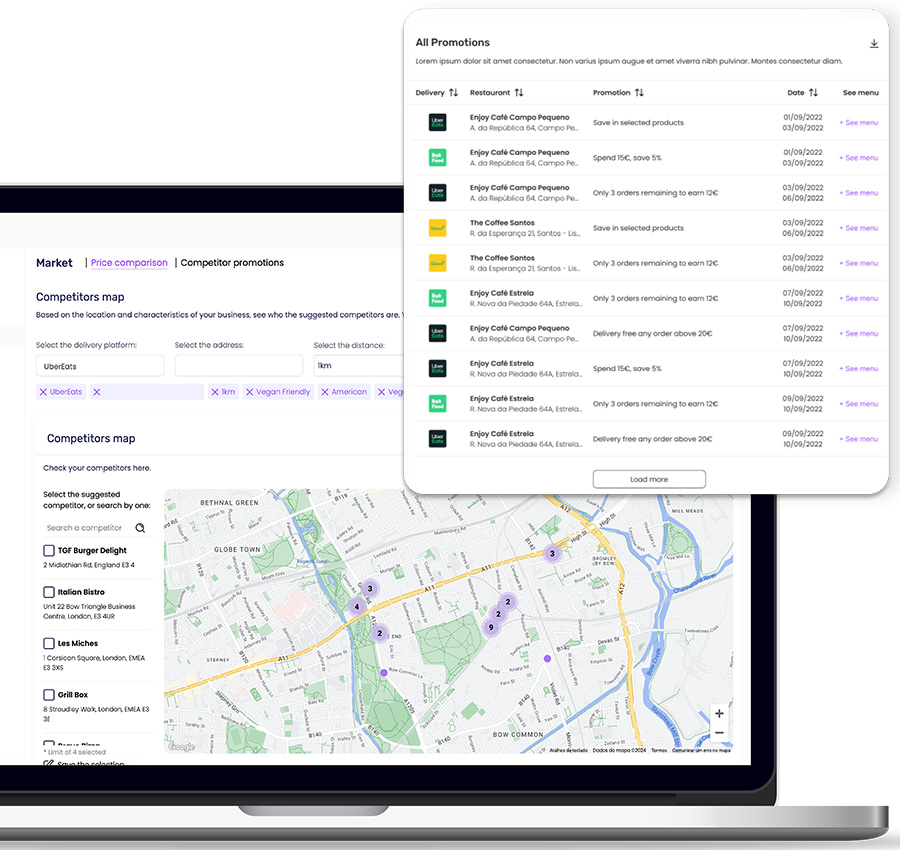Tick the TGF Burger Delight checkbox
The height and width of the screenshot is (850, 900).
tap(49, 550)
